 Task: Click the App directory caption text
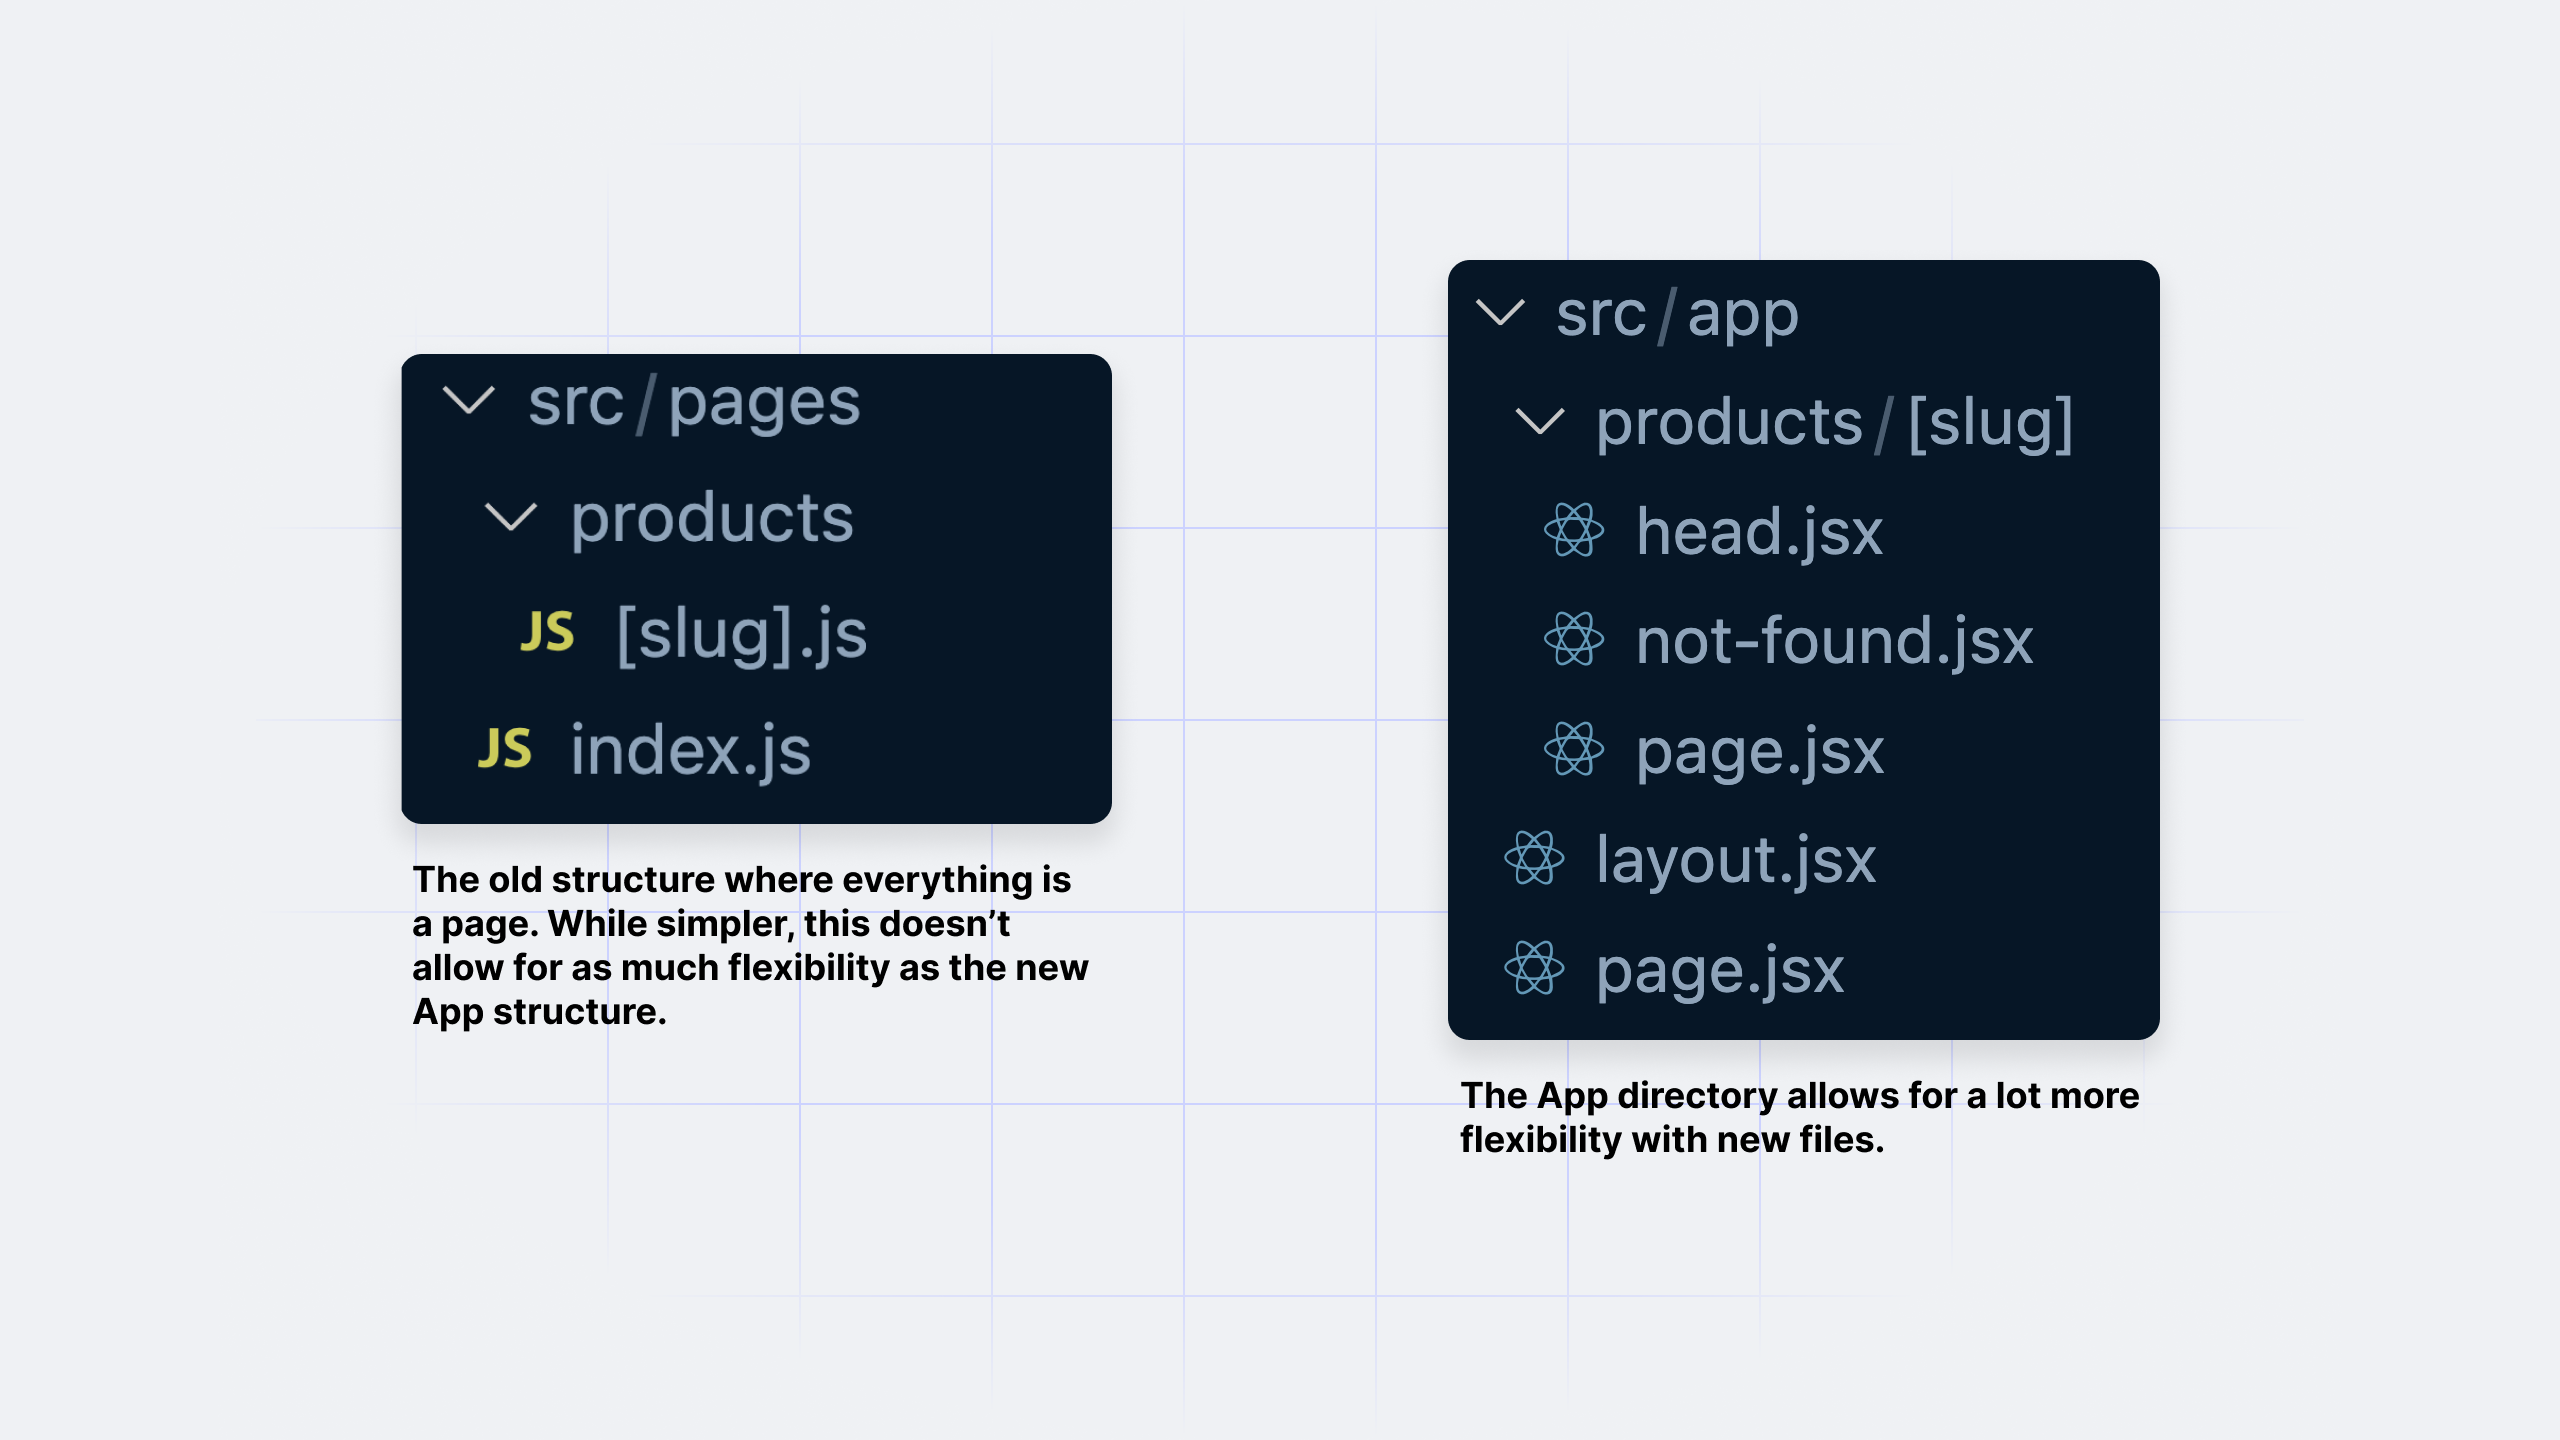click(1798, 1117)
